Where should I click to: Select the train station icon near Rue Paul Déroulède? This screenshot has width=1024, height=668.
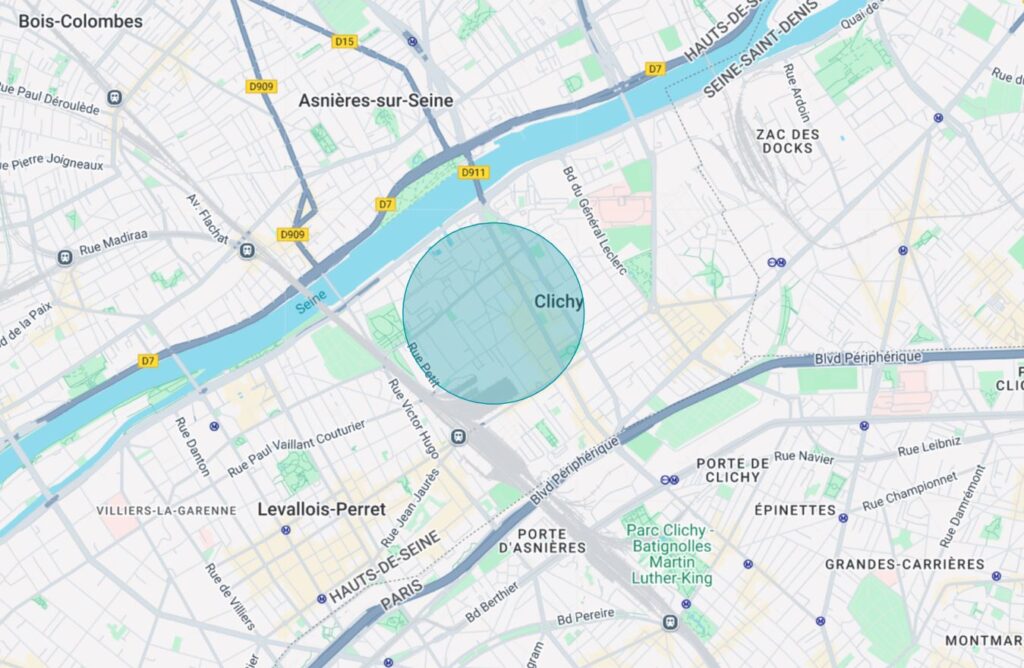pyautogui.click(x=115, y=98)
